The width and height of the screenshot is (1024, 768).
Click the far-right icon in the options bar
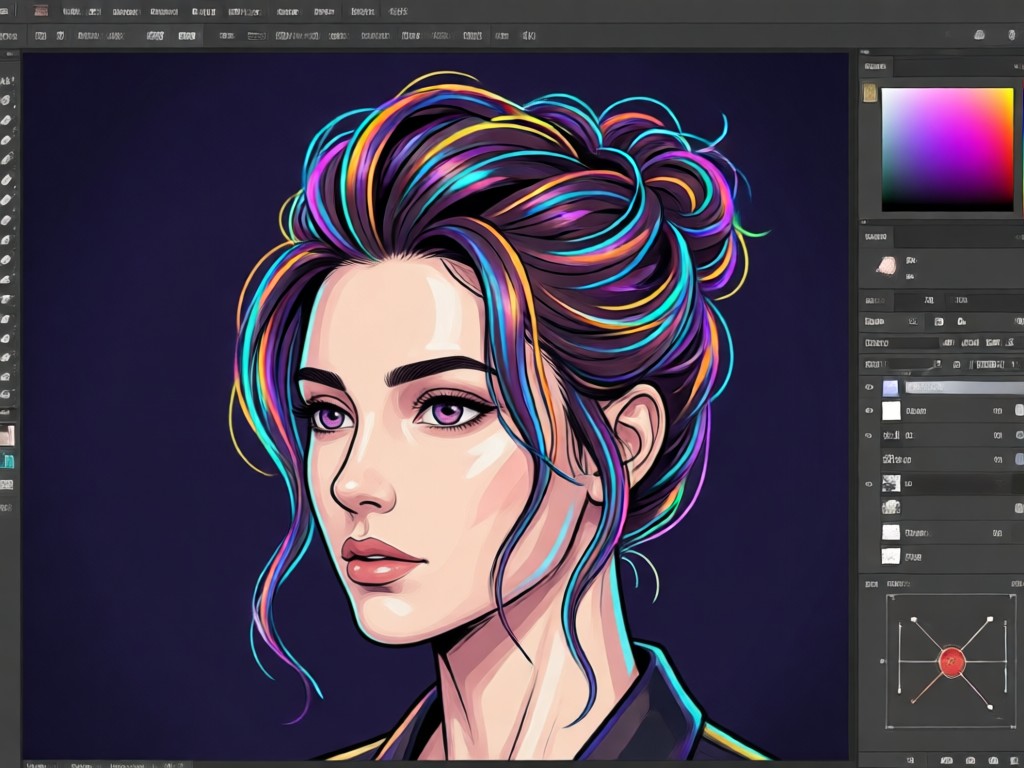(1012, 35)
